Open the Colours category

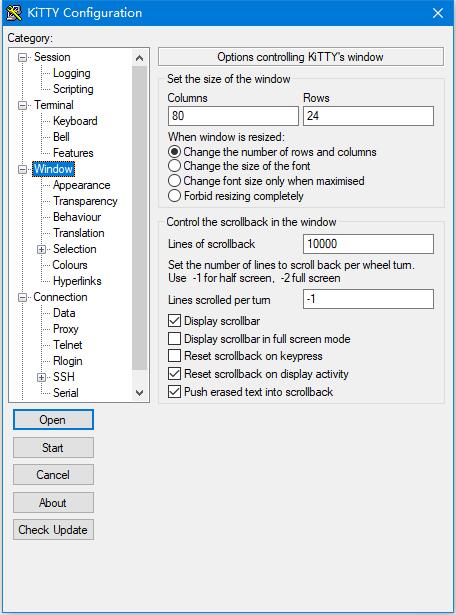[x=70, y=265]
